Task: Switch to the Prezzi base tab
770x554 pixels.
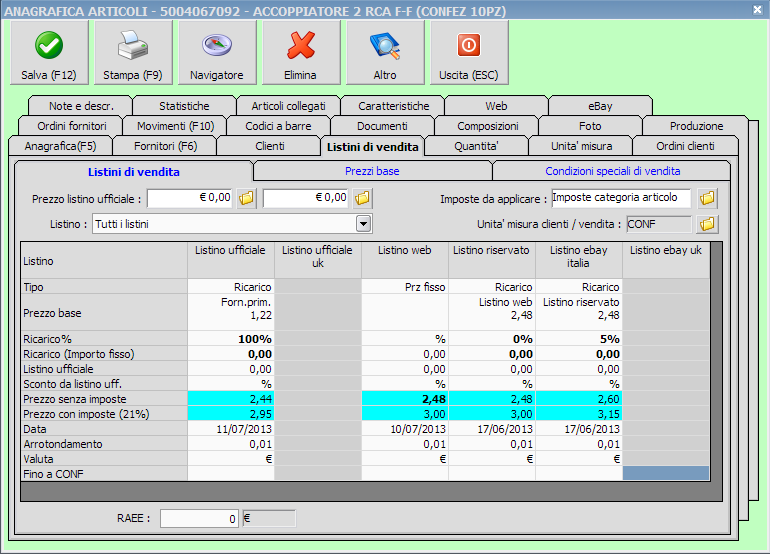Action: click(372, 171)
